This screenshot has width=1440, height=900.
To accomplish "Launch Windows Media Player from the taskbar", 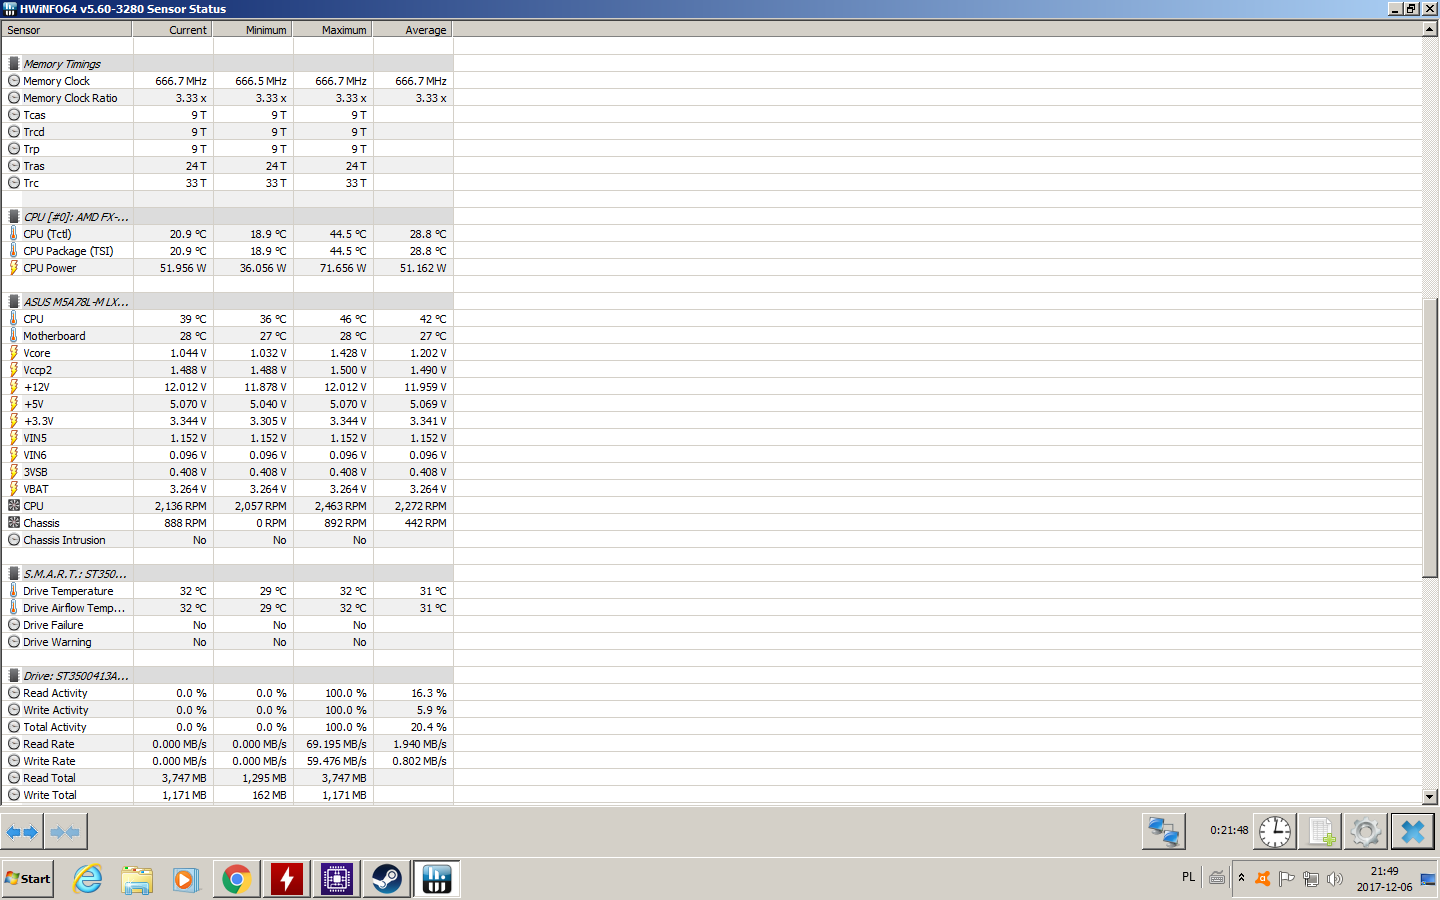I will click(x=186, y=879).
